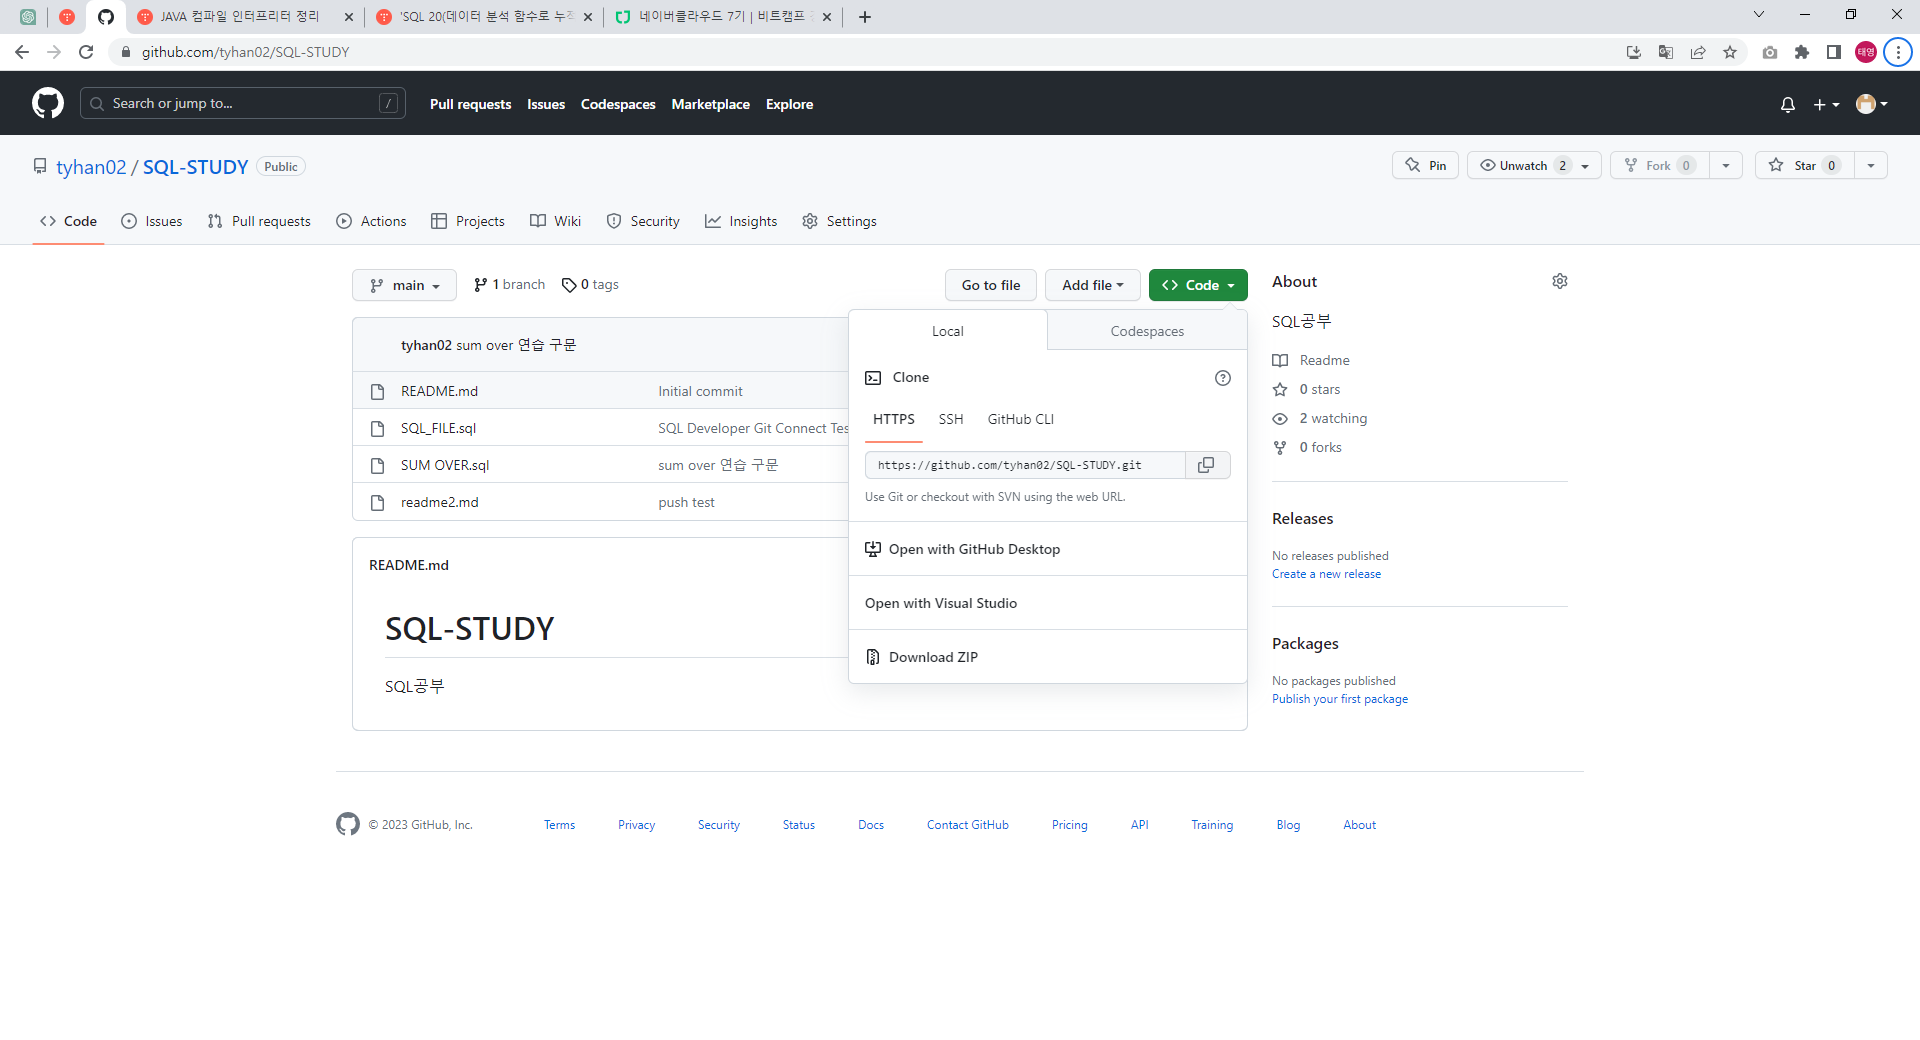1920x1040 pixels.
Task: Select the SSH clone option
Action: [x=951, y=419]
